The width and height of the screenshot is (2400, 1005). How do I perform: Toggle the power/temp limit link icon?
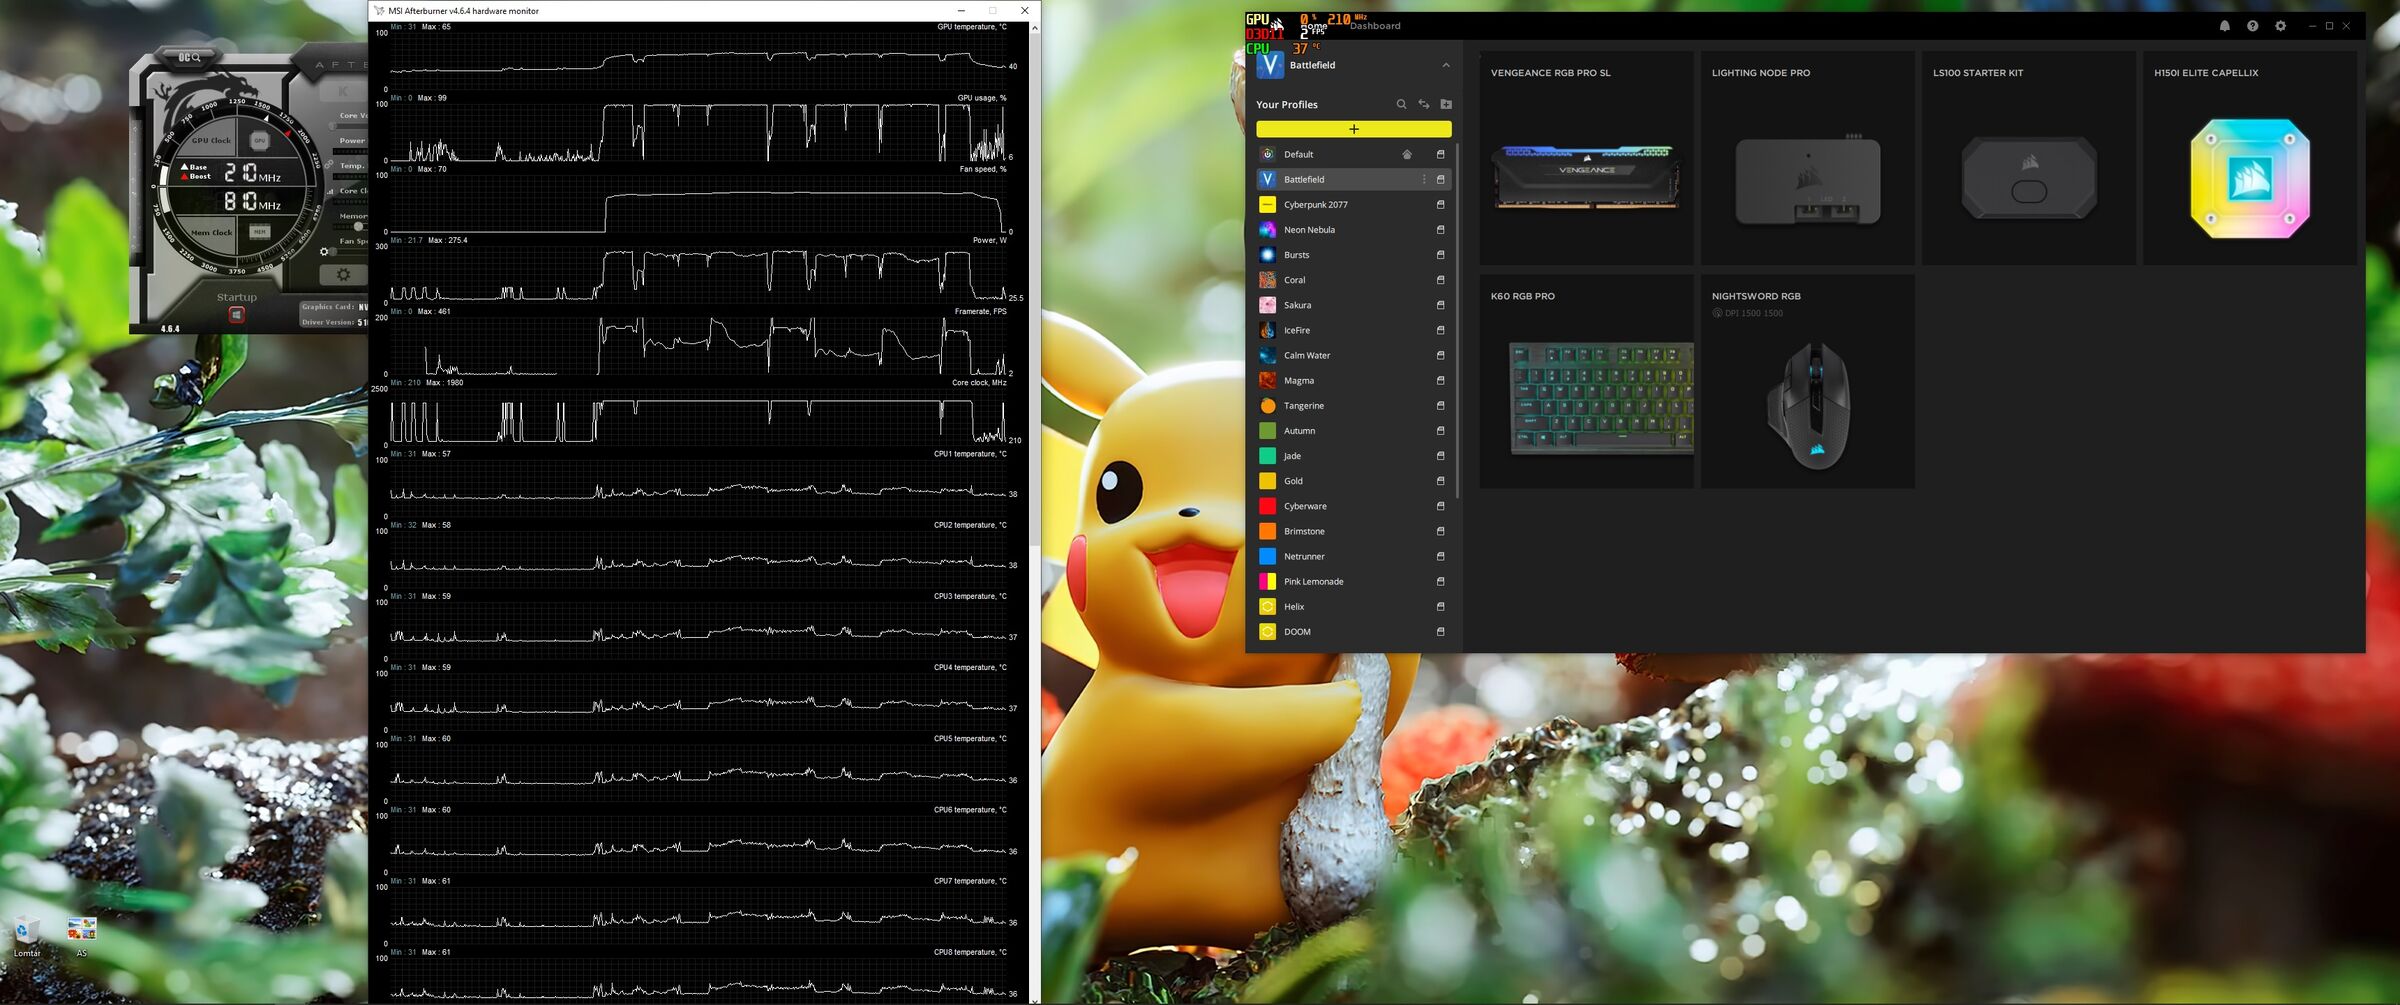330,164
